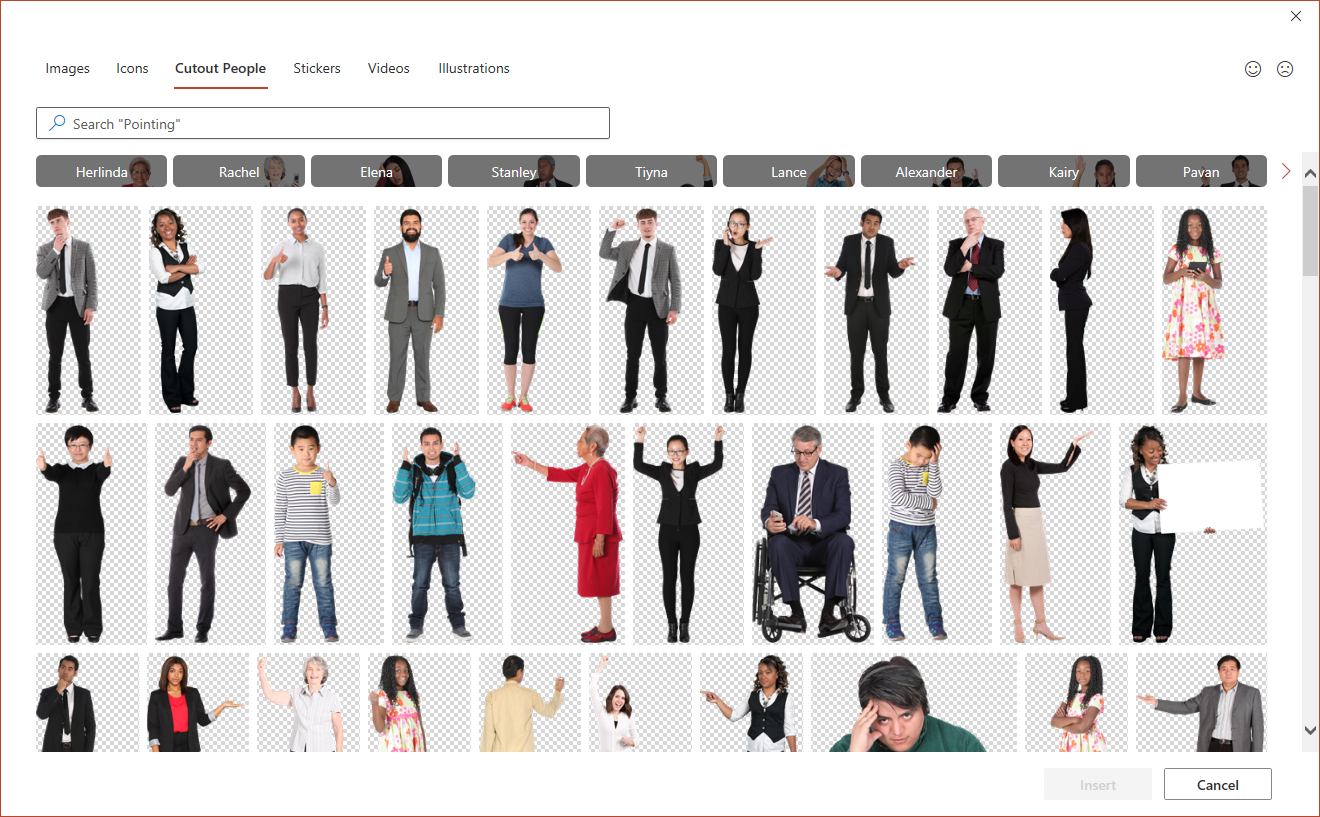Switch to the Illustrations tab
1320x817 pixels.
point(474,68)
